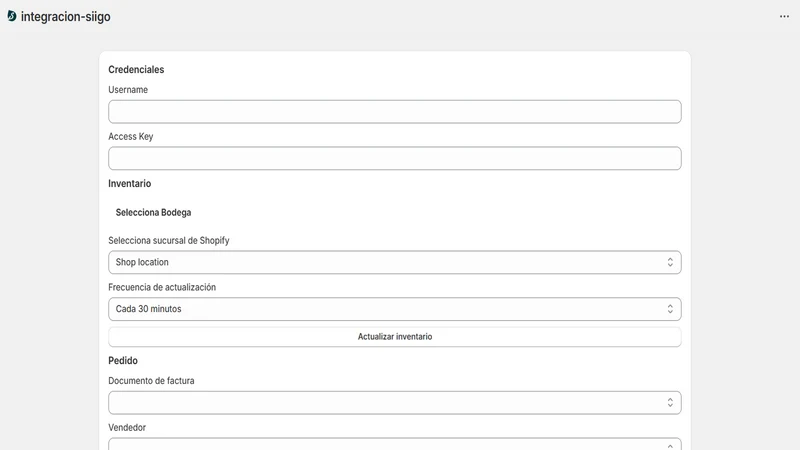Open the three-dot more options menu
The width and height of the screenshot is (800, 450).
(x=784, y=16)
